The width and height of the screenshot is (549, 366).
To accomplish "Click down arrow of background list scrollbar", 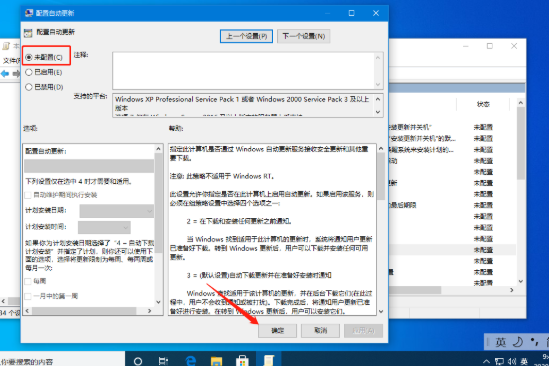I will [521, 281].
